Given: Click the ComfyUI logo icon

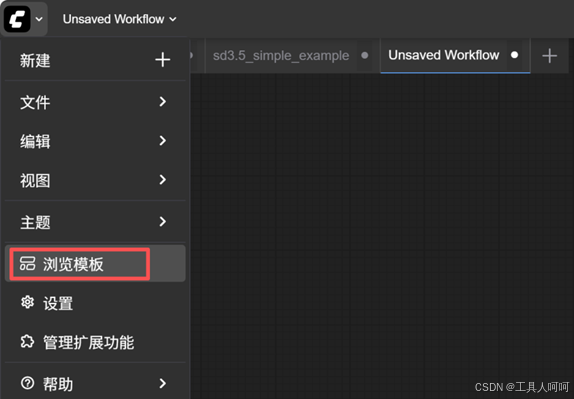Looking at the screenshot, I should point(17,19).
